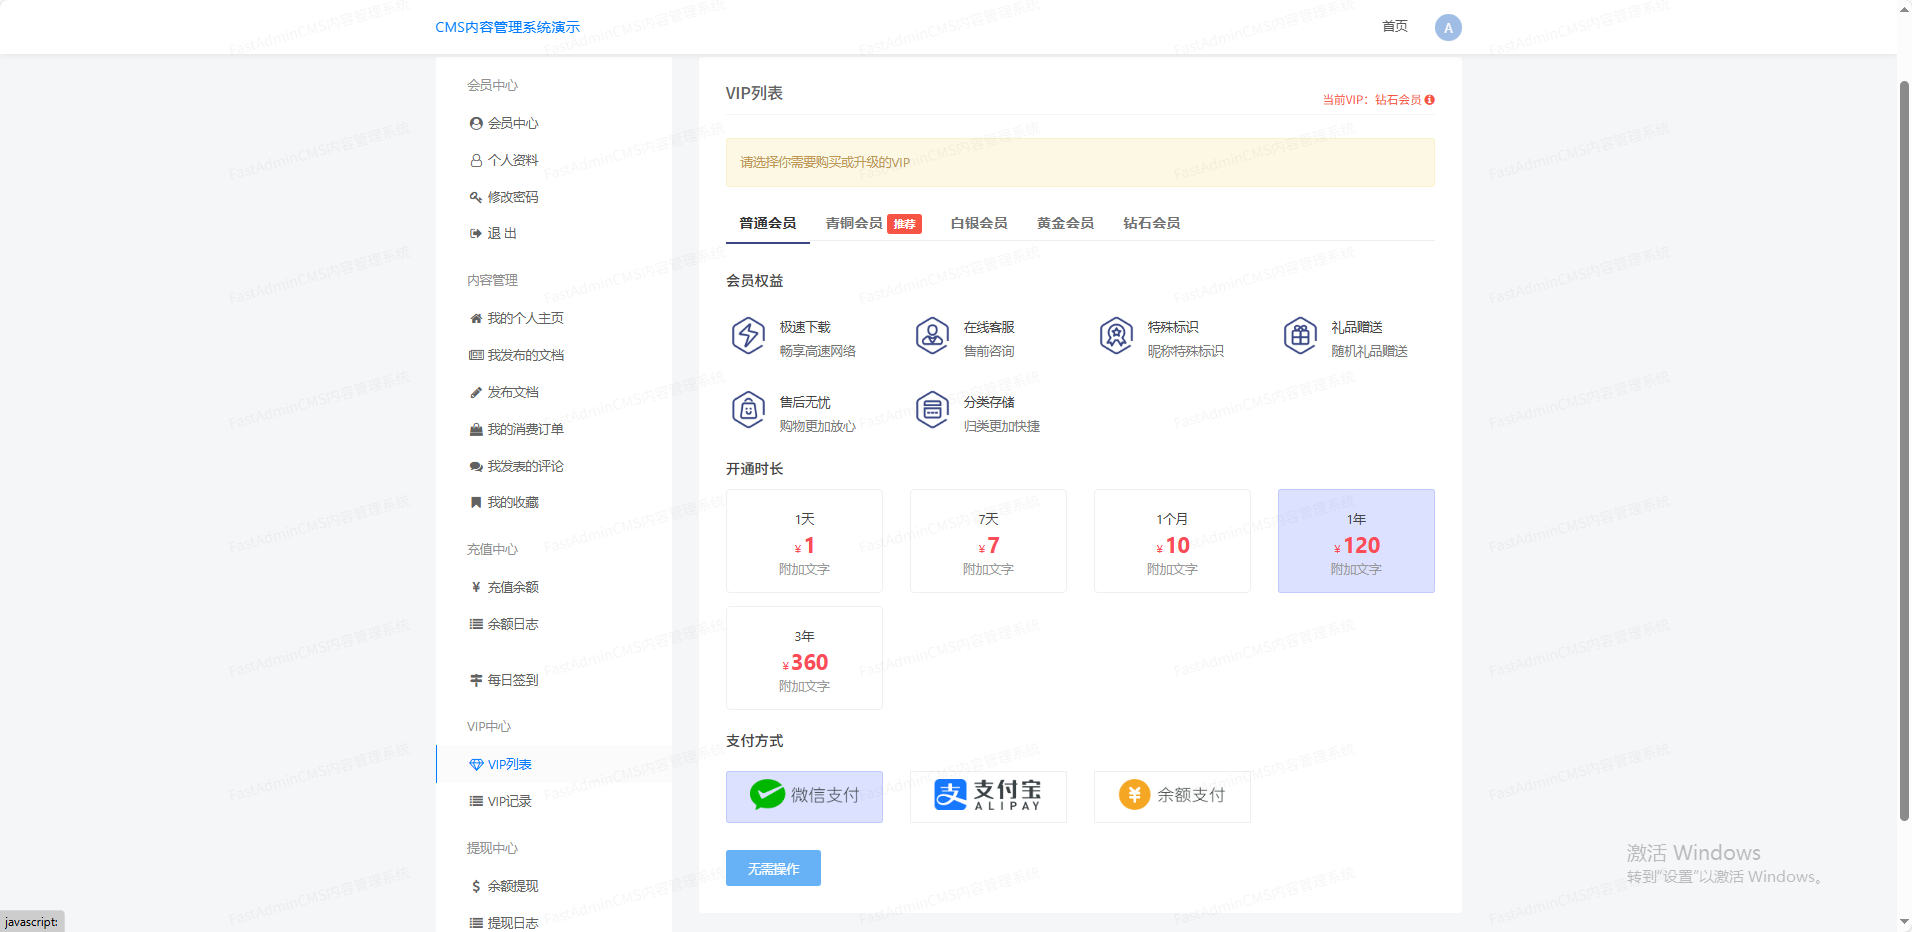
Task: Select 微信支付 WeChat payment option
Action: 804,796
